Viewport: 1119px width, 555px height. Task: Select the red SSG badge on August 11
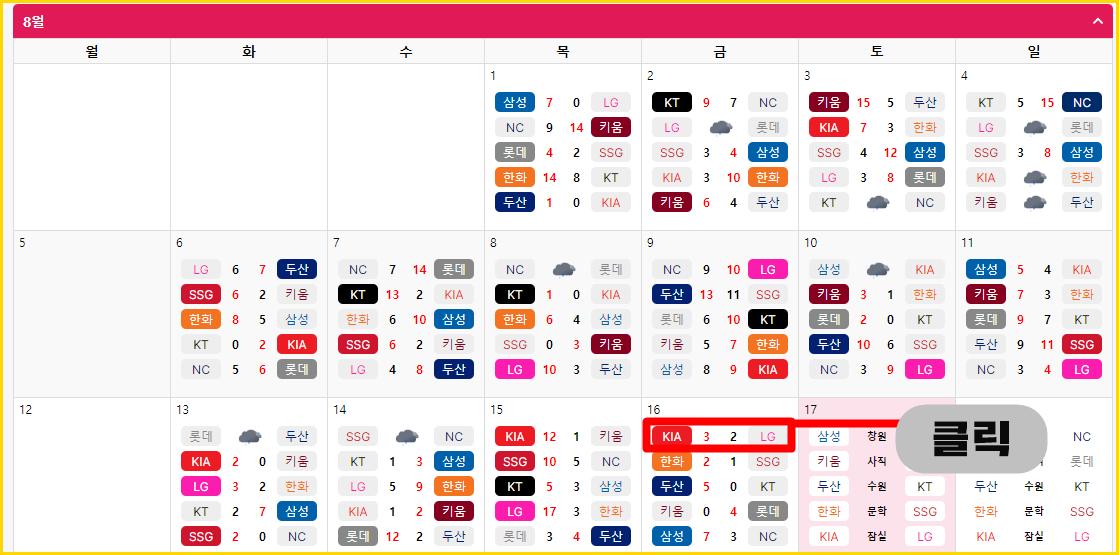(x=1082, y=345)
